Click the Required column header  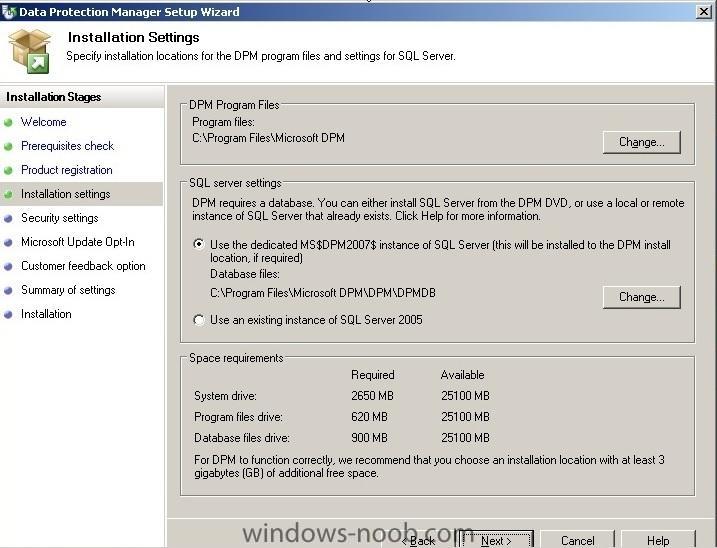pyautogui.click(x=373, y=375)
